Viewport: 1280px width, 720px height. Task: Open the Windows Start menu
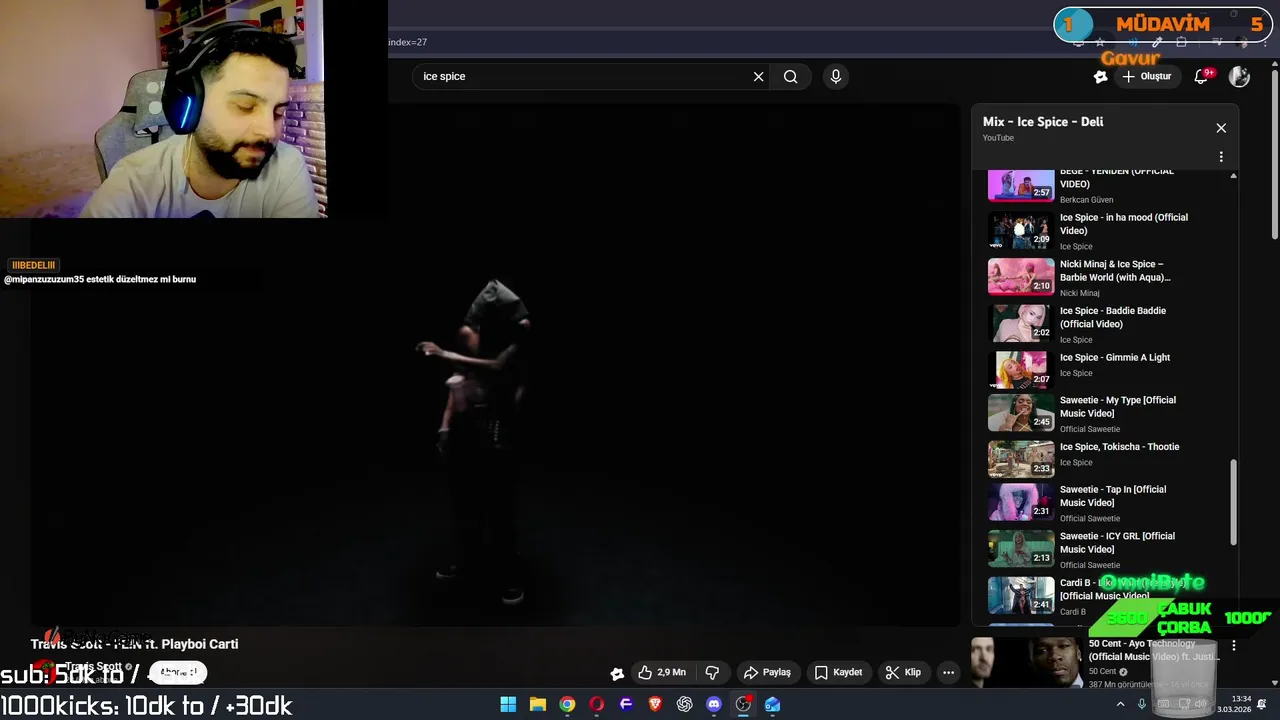[508, 704]
